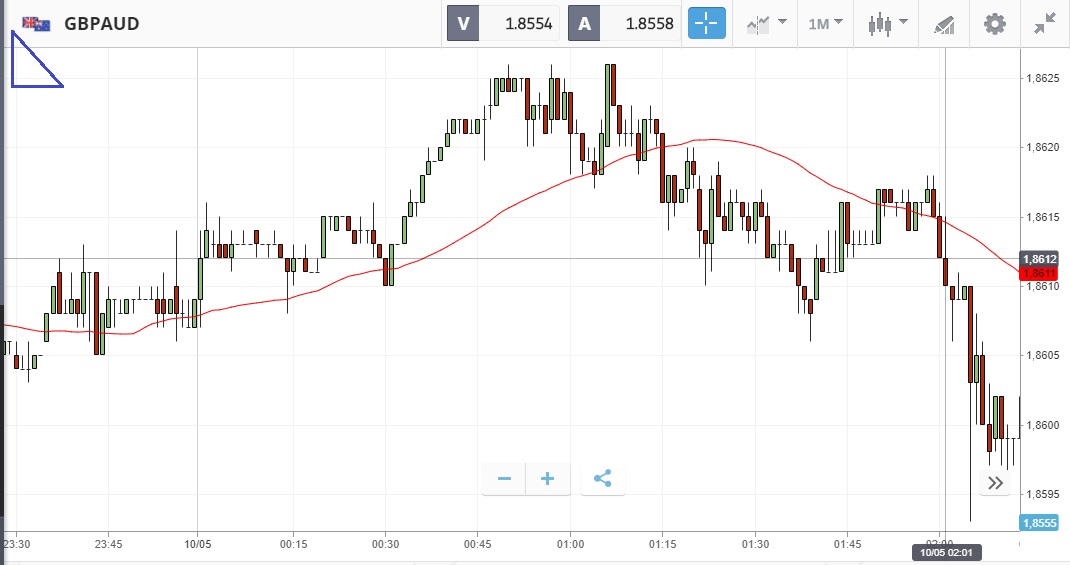Screen dimensions: 1070x565
Task: Open the candlestick chart type dropdown
Action: 887,24
